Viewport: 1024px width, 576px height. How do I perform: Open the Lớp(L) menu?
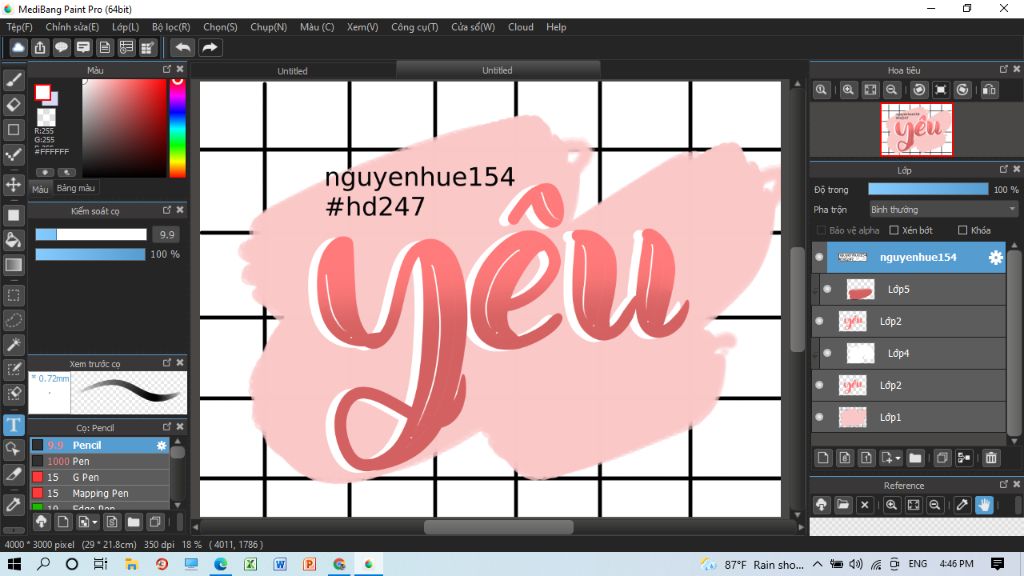tap(125, 27)
